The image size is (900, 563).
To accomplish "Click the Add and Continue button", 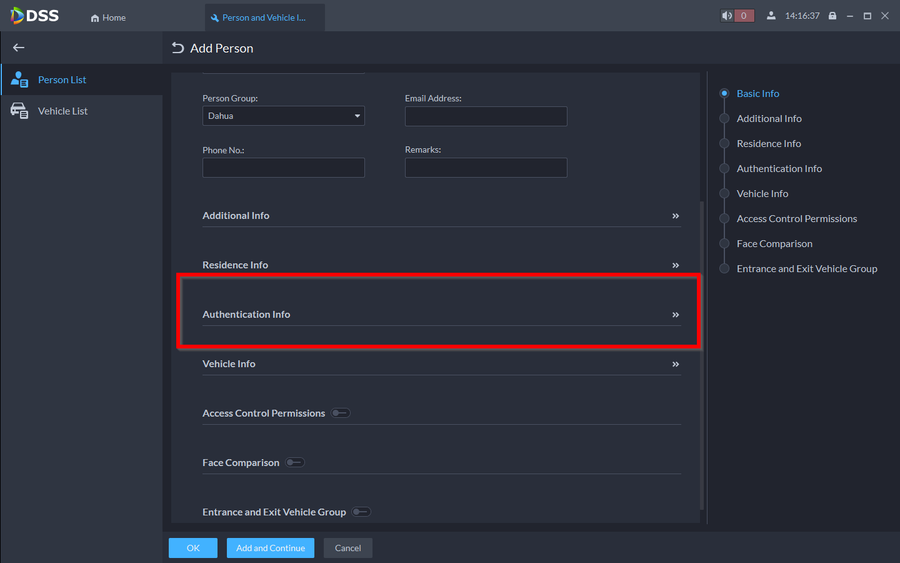I will 270,548.
